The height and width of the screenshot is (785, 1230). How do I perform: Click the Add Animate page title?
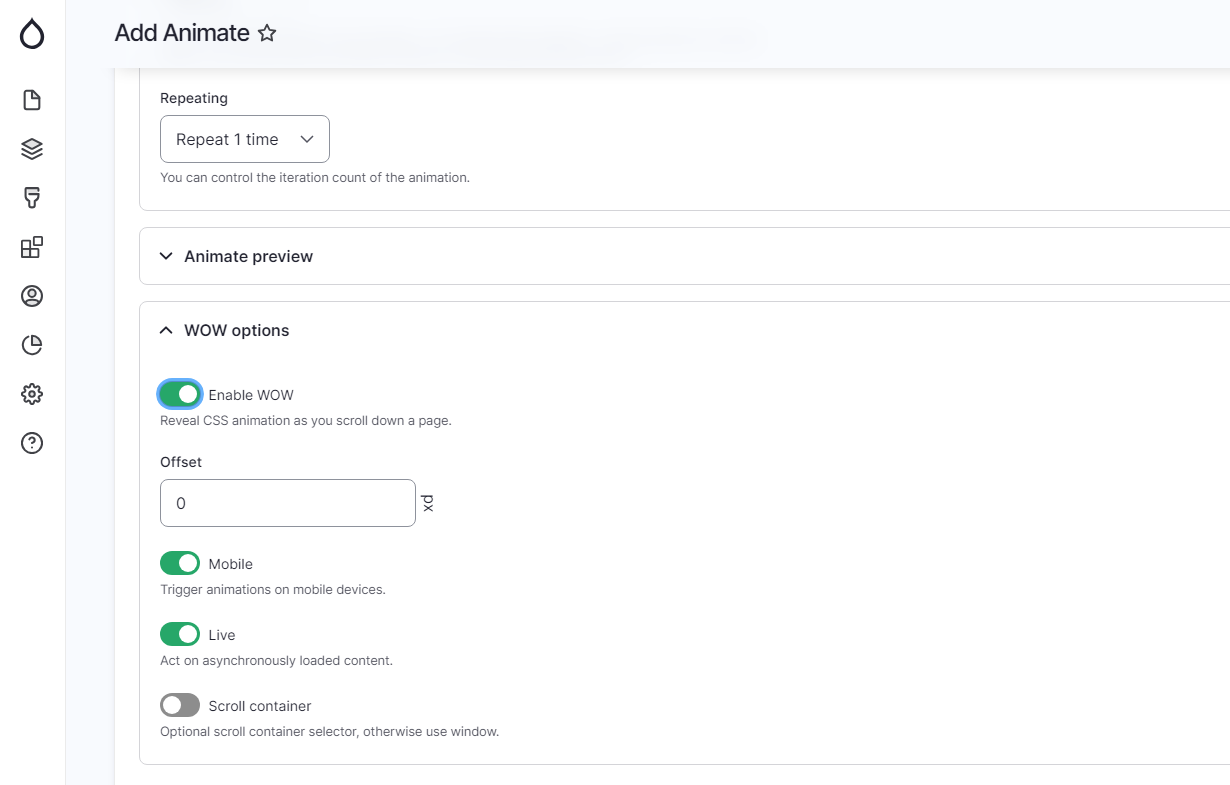[x=182, y=33]
